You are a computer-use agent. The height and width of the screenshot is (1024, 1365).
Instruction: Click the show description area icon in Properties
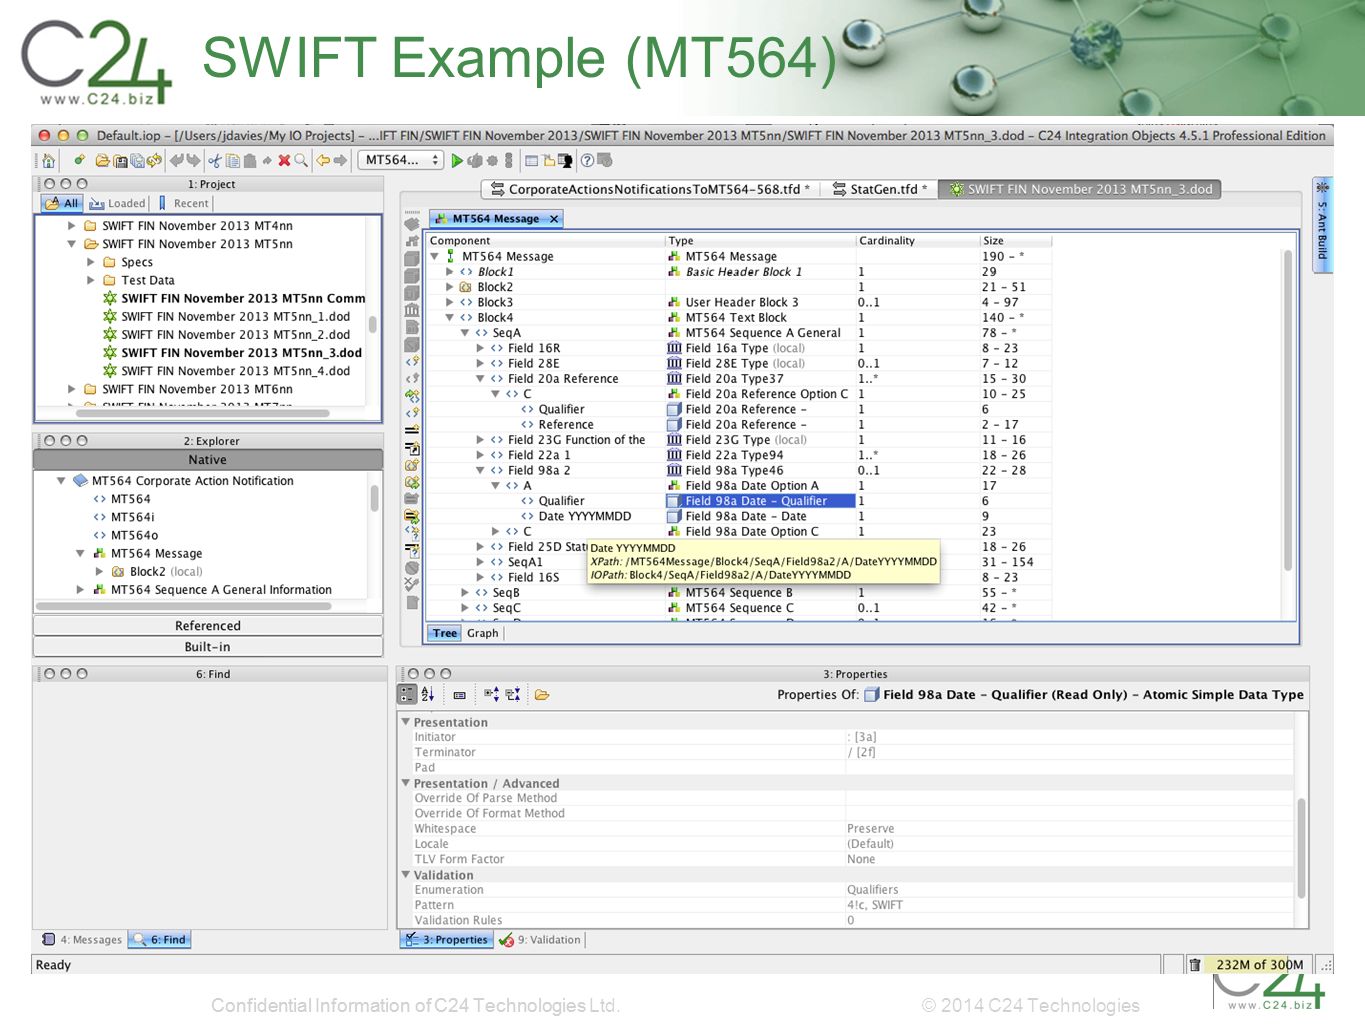point(460,694)
